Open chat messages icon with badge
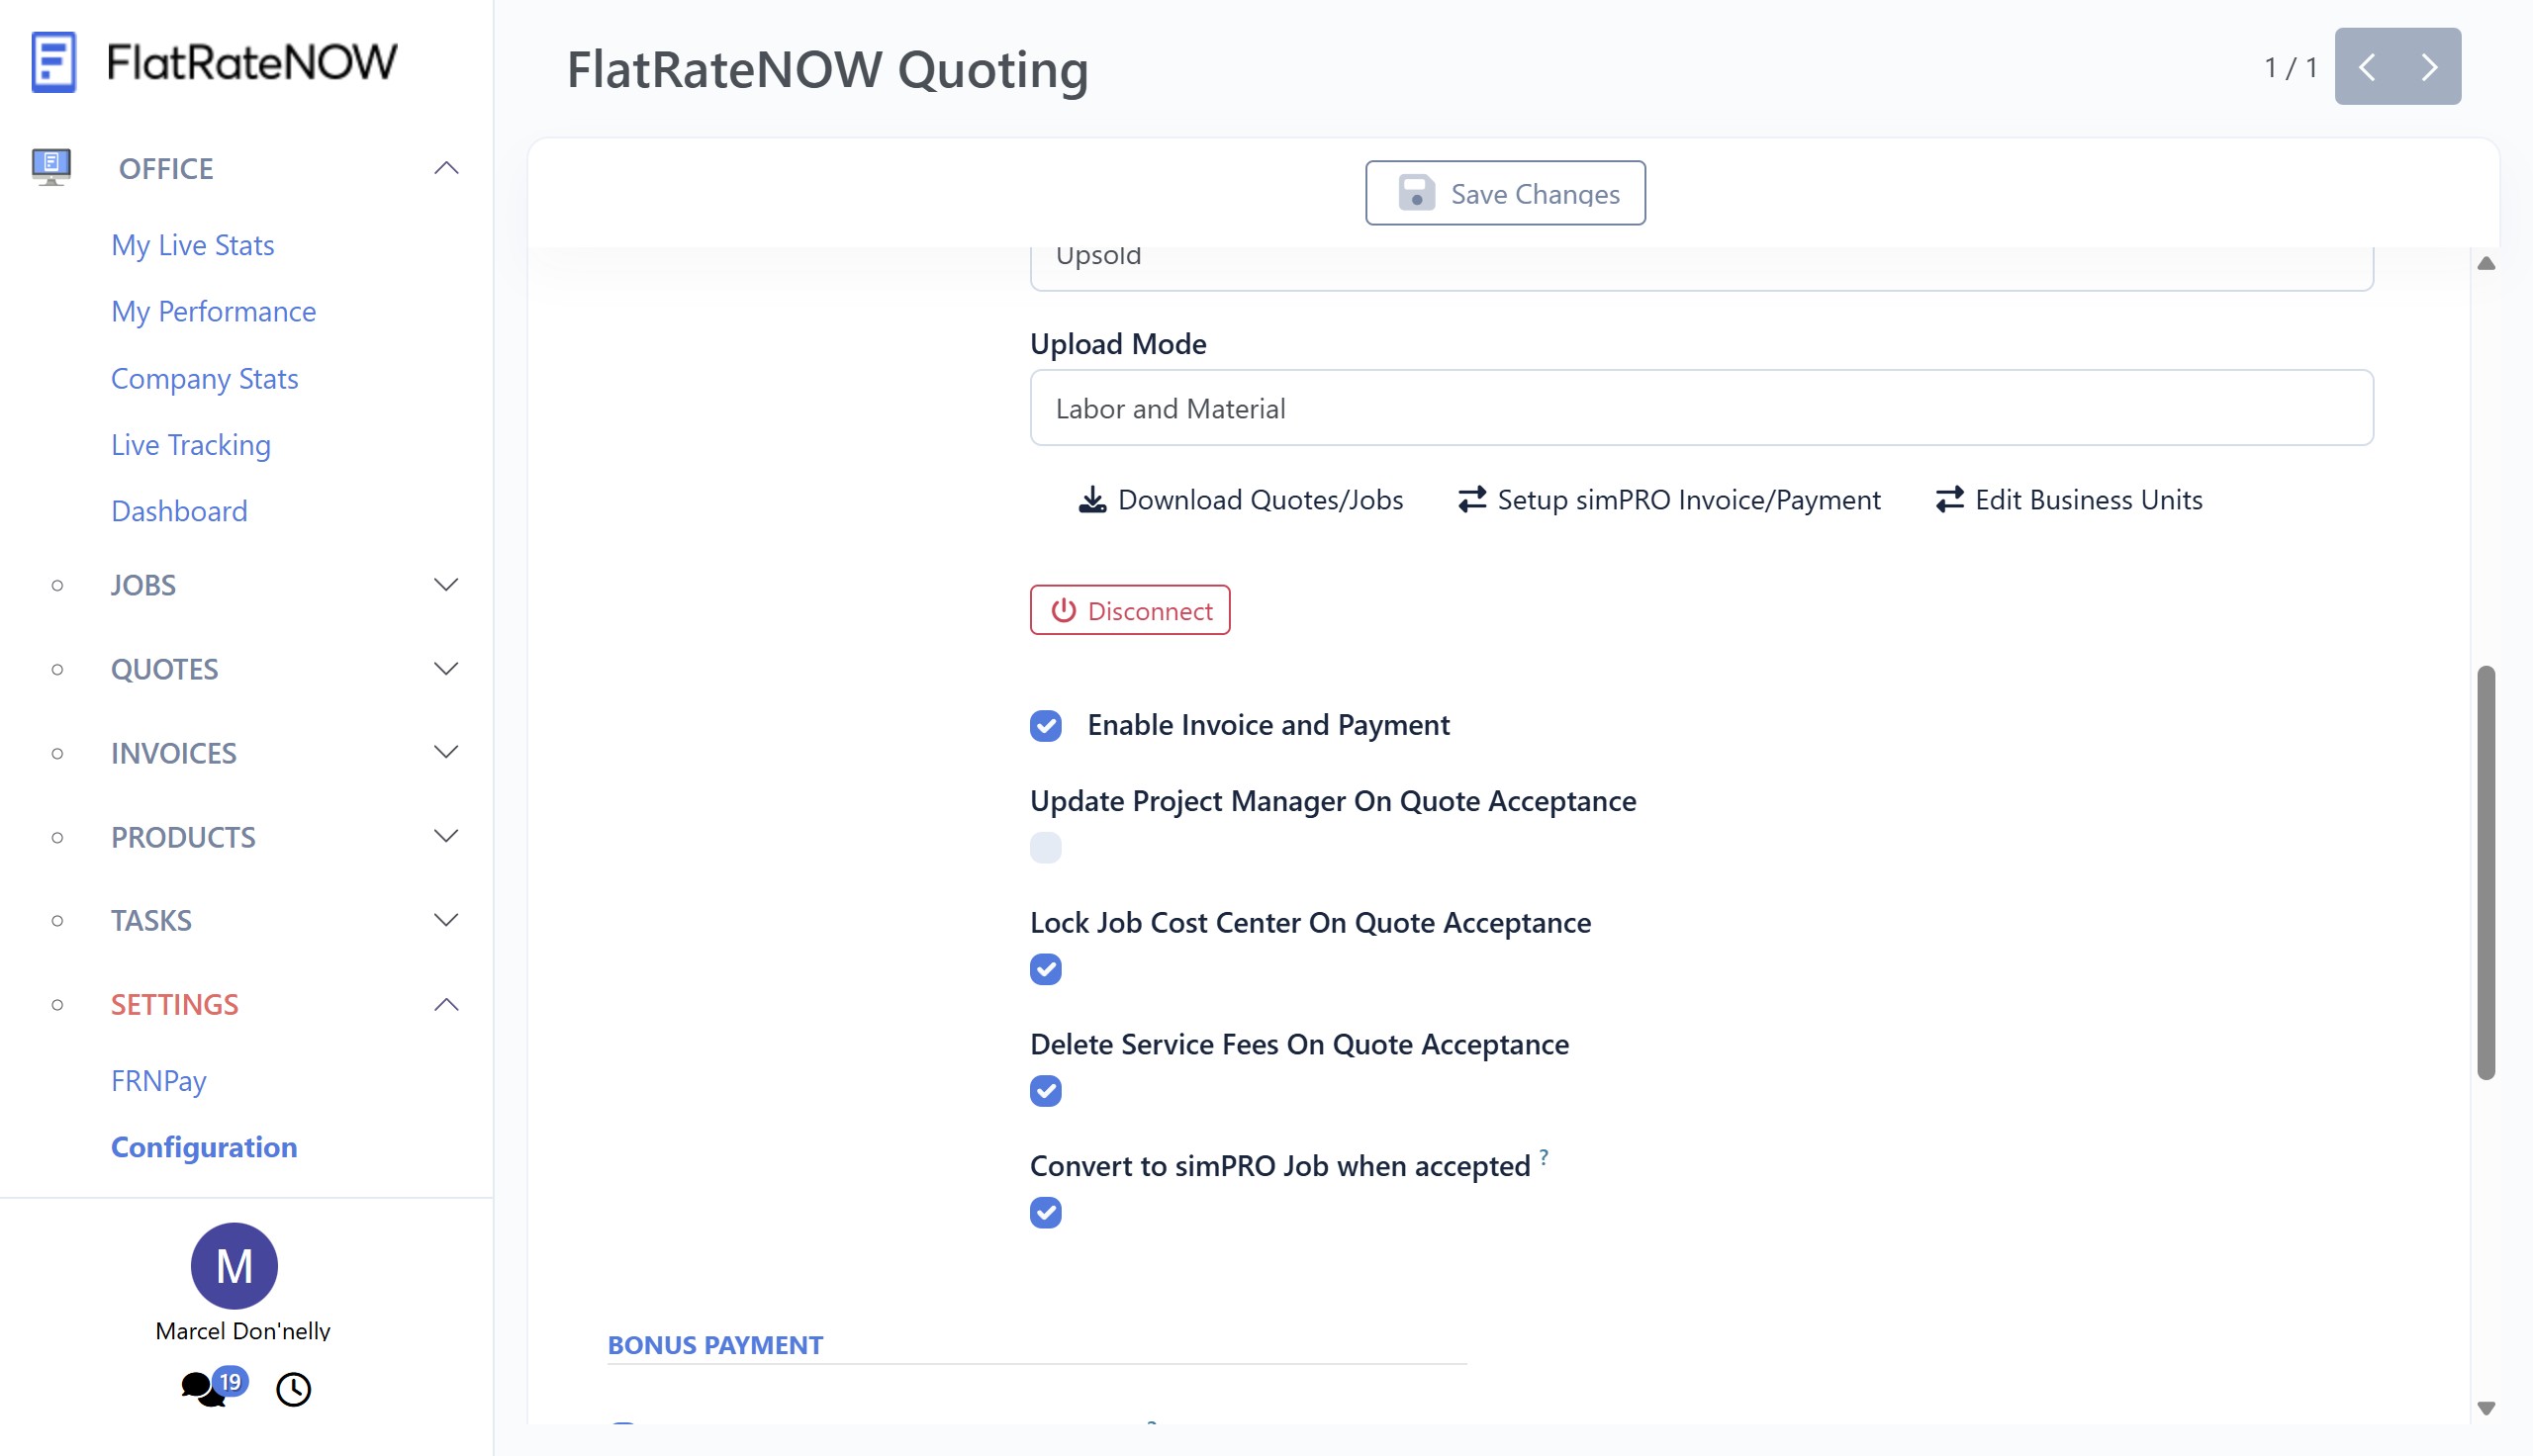Image resolution: width=2533 pixels, height=1456 pixels. [x=204, y=1388]
